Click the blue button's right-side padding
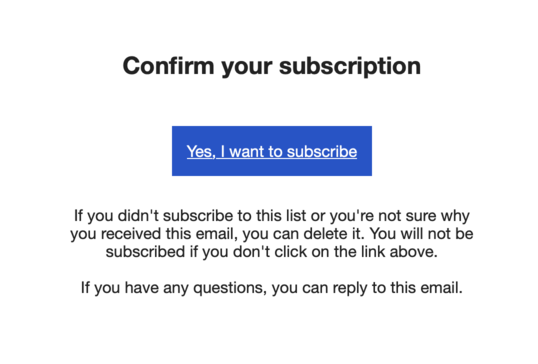Viewport: 538px width, 364px height. click(364, 151)
